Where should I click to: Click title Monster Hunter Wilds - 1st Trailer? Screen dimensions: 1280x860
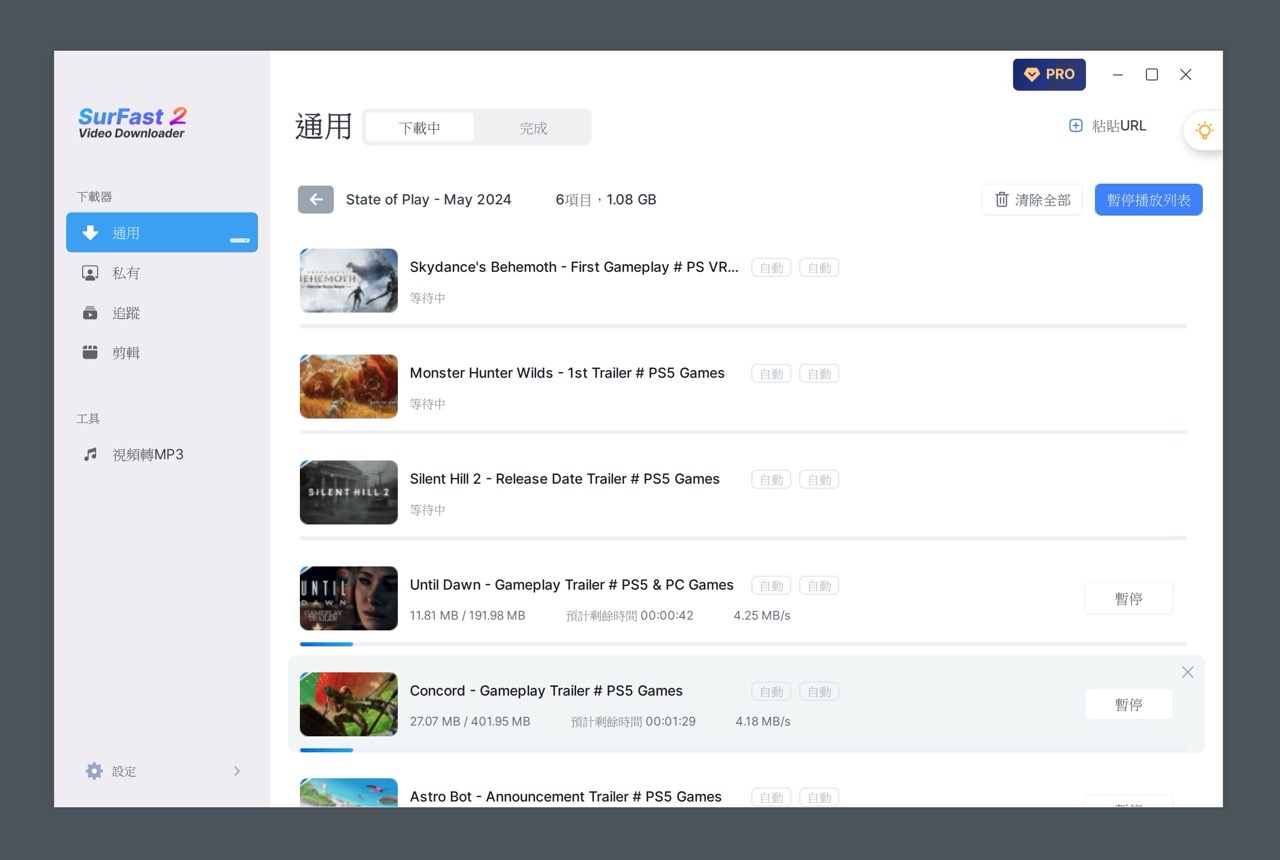567,373
